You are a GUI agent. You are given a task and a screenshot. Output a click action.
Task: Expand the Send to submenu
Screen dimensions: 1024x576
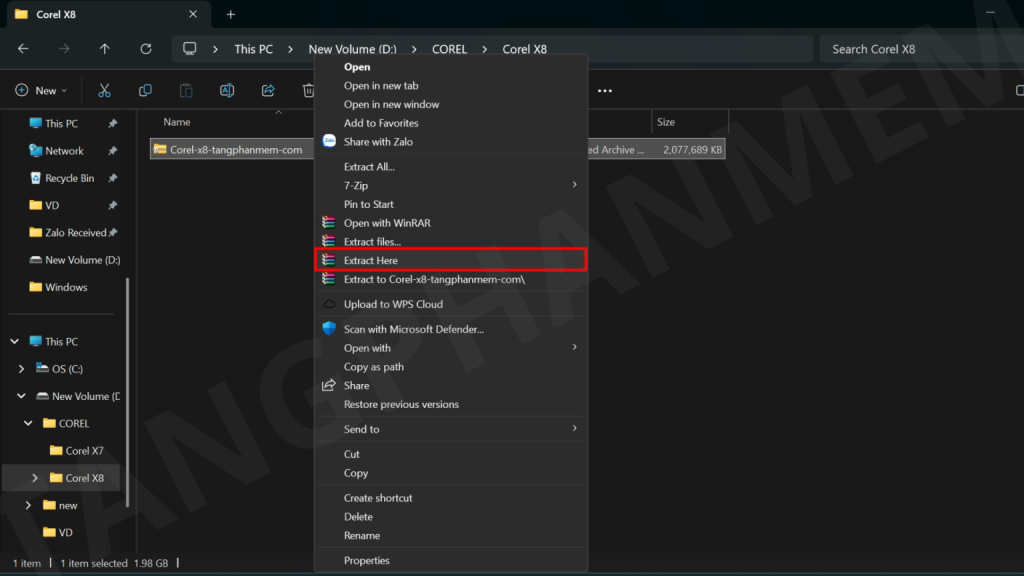(361, 429)
